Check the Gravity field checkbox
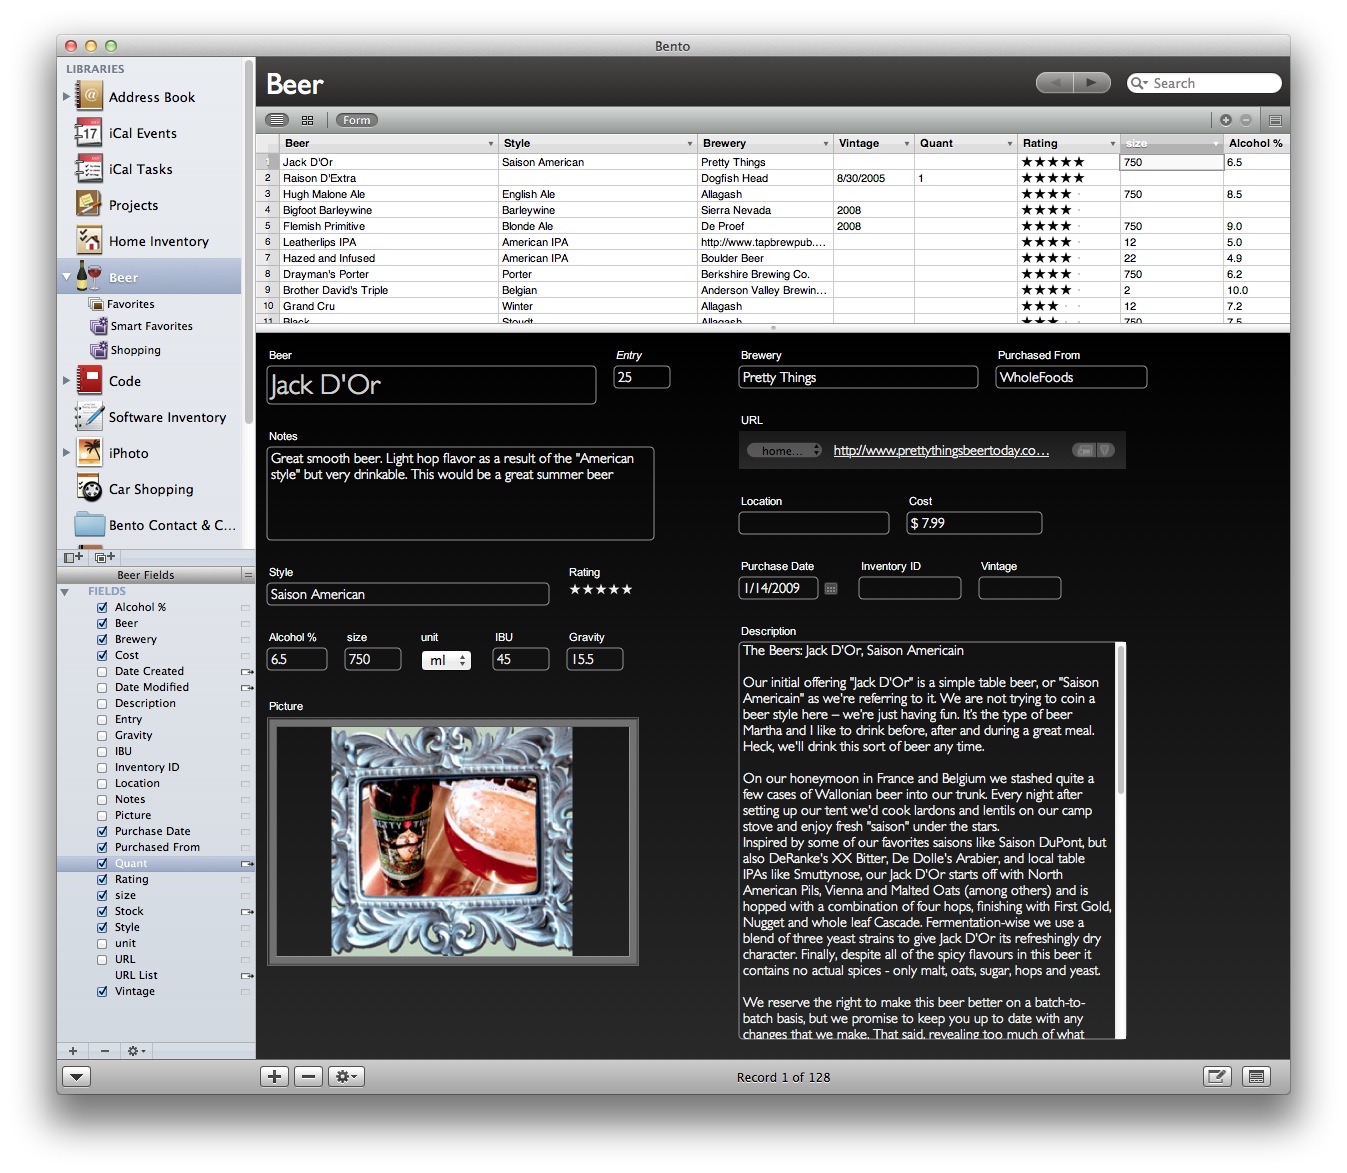 tap(102, 735)
